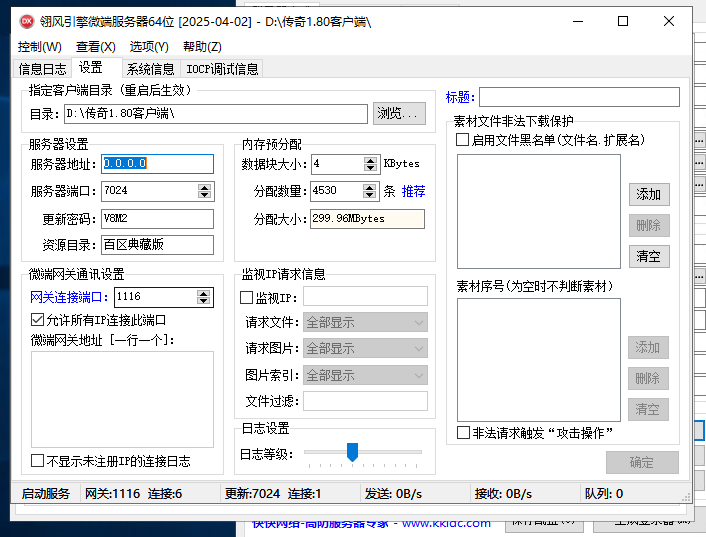Maximize the 翎风引擎微端服务器 window

pyautogui.click(x=623, y=21)
